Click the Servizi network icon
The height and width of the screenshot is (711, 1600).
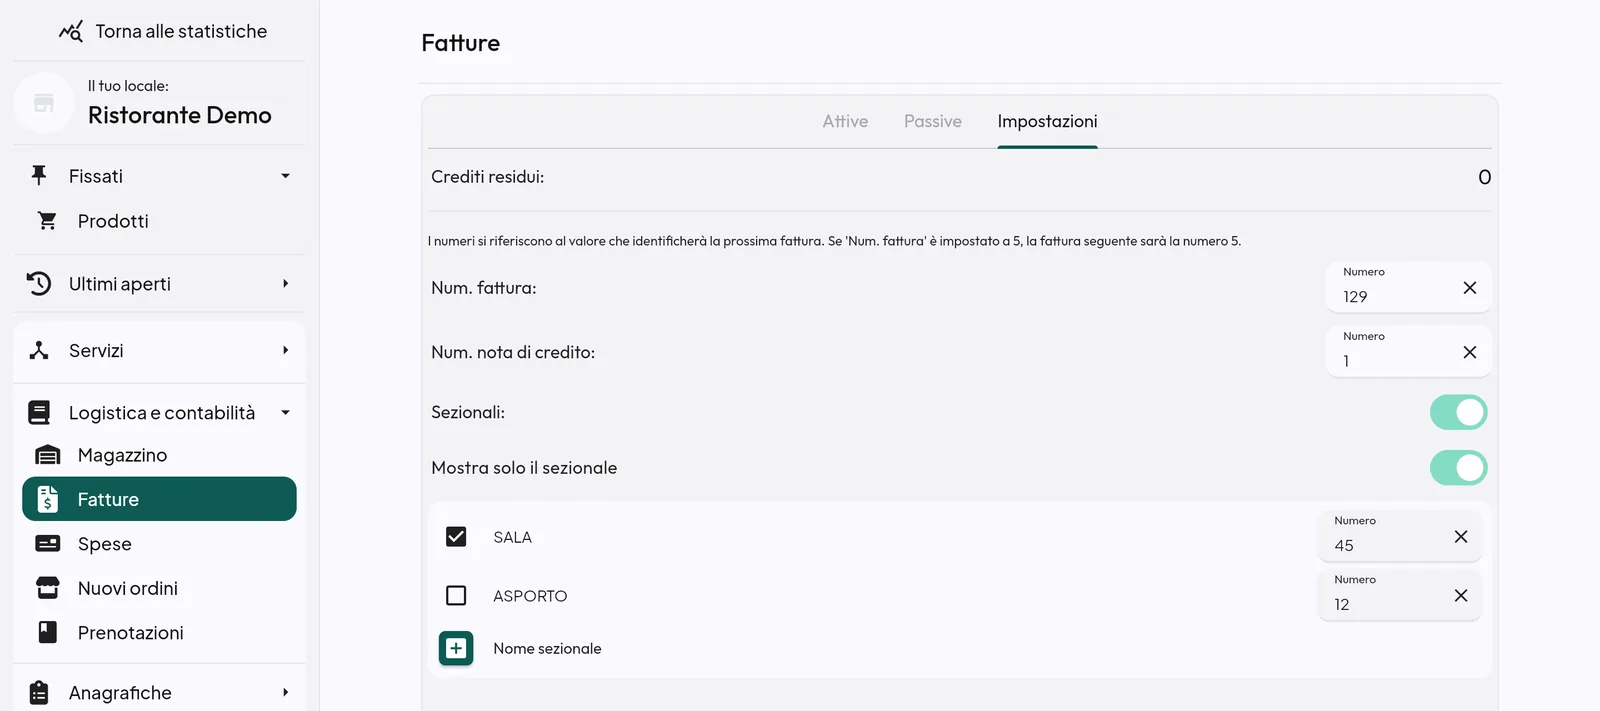click(x=39, y=351)
